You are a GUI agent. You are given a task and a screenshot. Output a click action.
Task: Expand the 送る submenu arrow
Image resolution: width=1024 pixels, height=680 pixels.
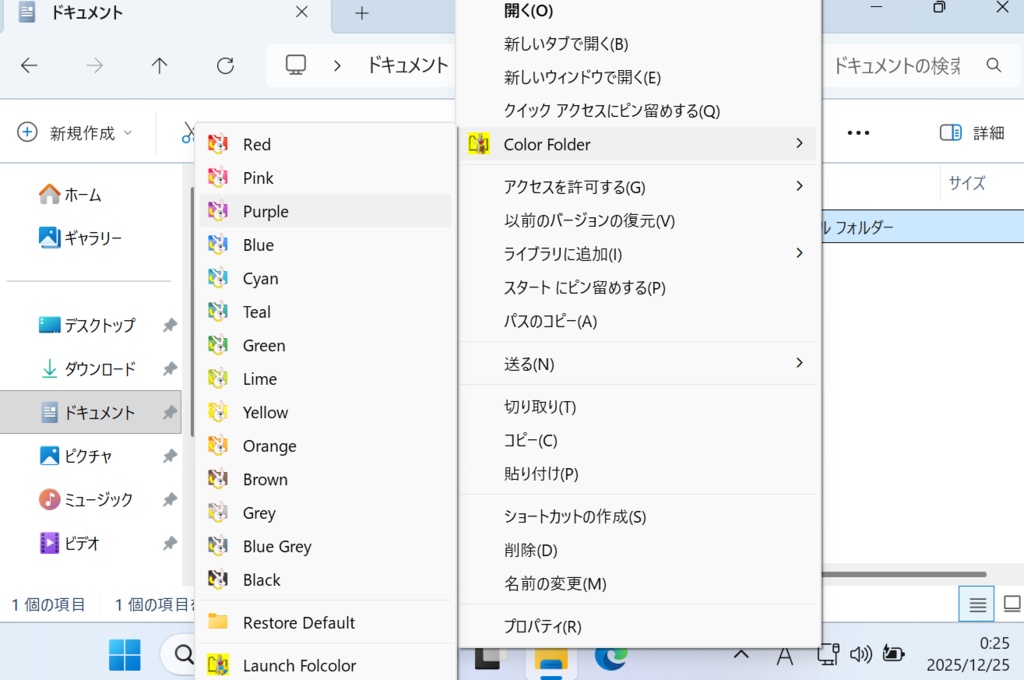pos(799,363)
